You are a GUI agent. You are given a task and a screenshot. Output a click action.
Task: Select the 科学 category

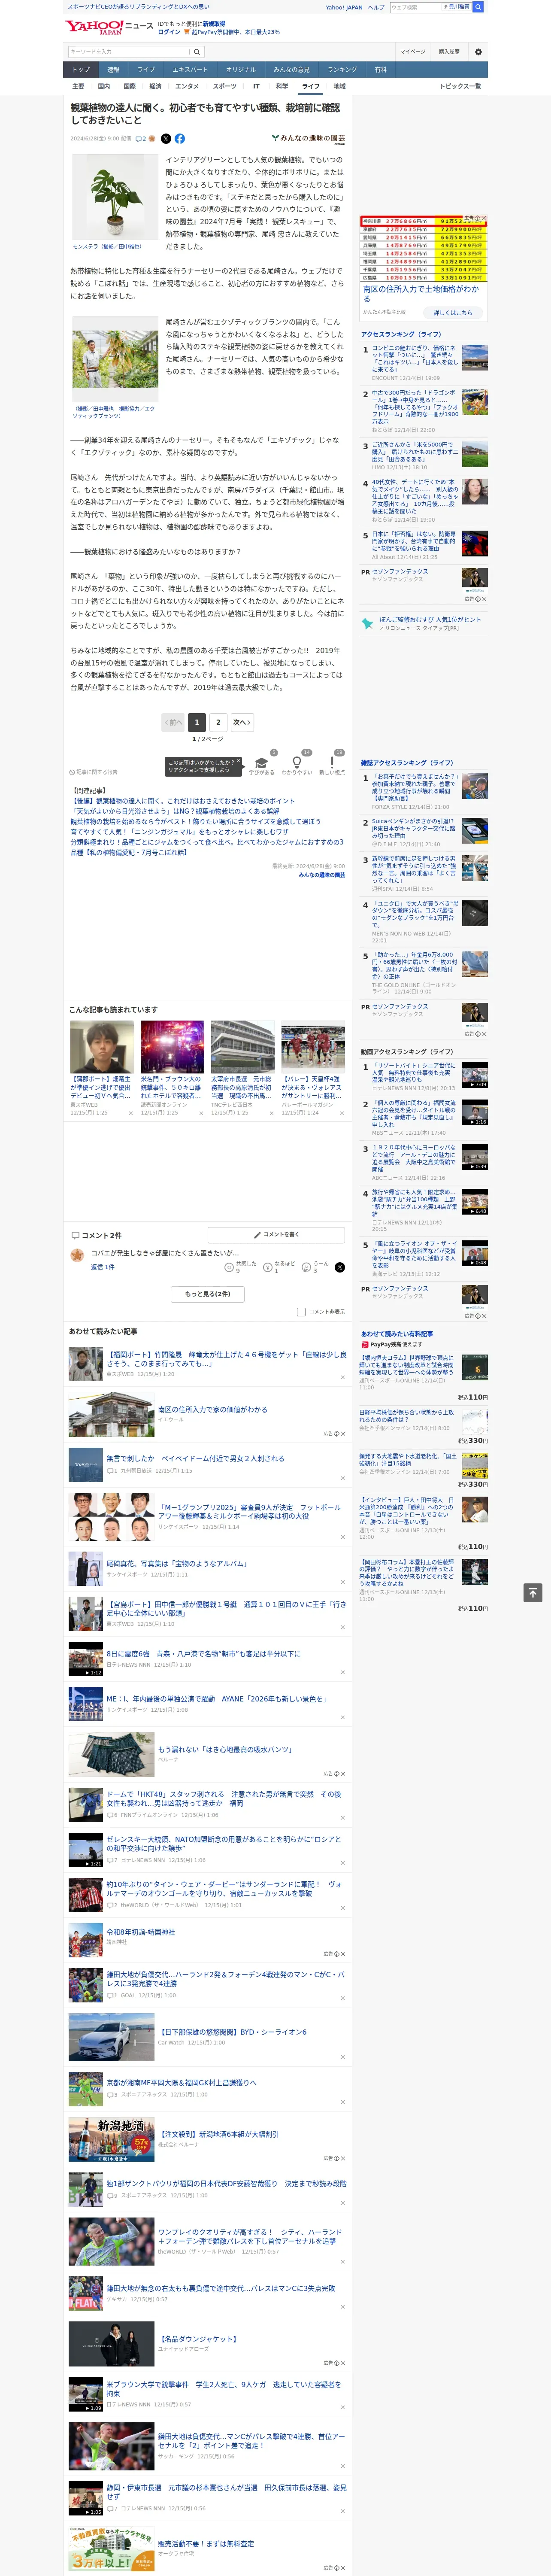(x=282, y=86)
